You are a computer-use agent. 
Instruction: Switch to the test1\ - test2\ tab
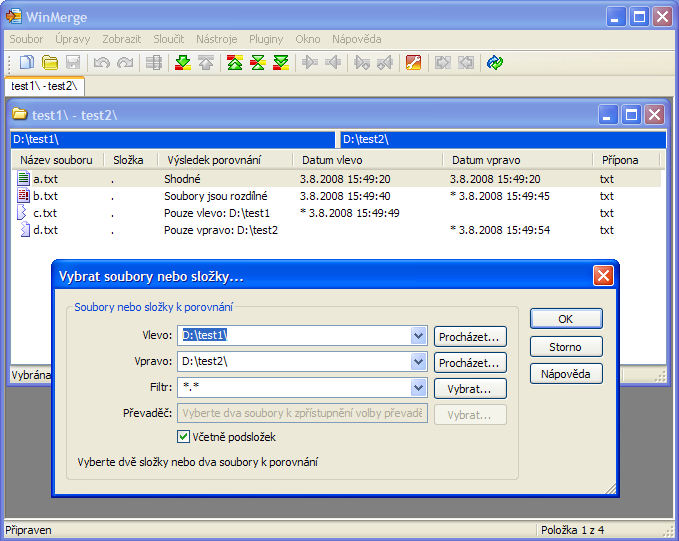click(x=44, y=87)
